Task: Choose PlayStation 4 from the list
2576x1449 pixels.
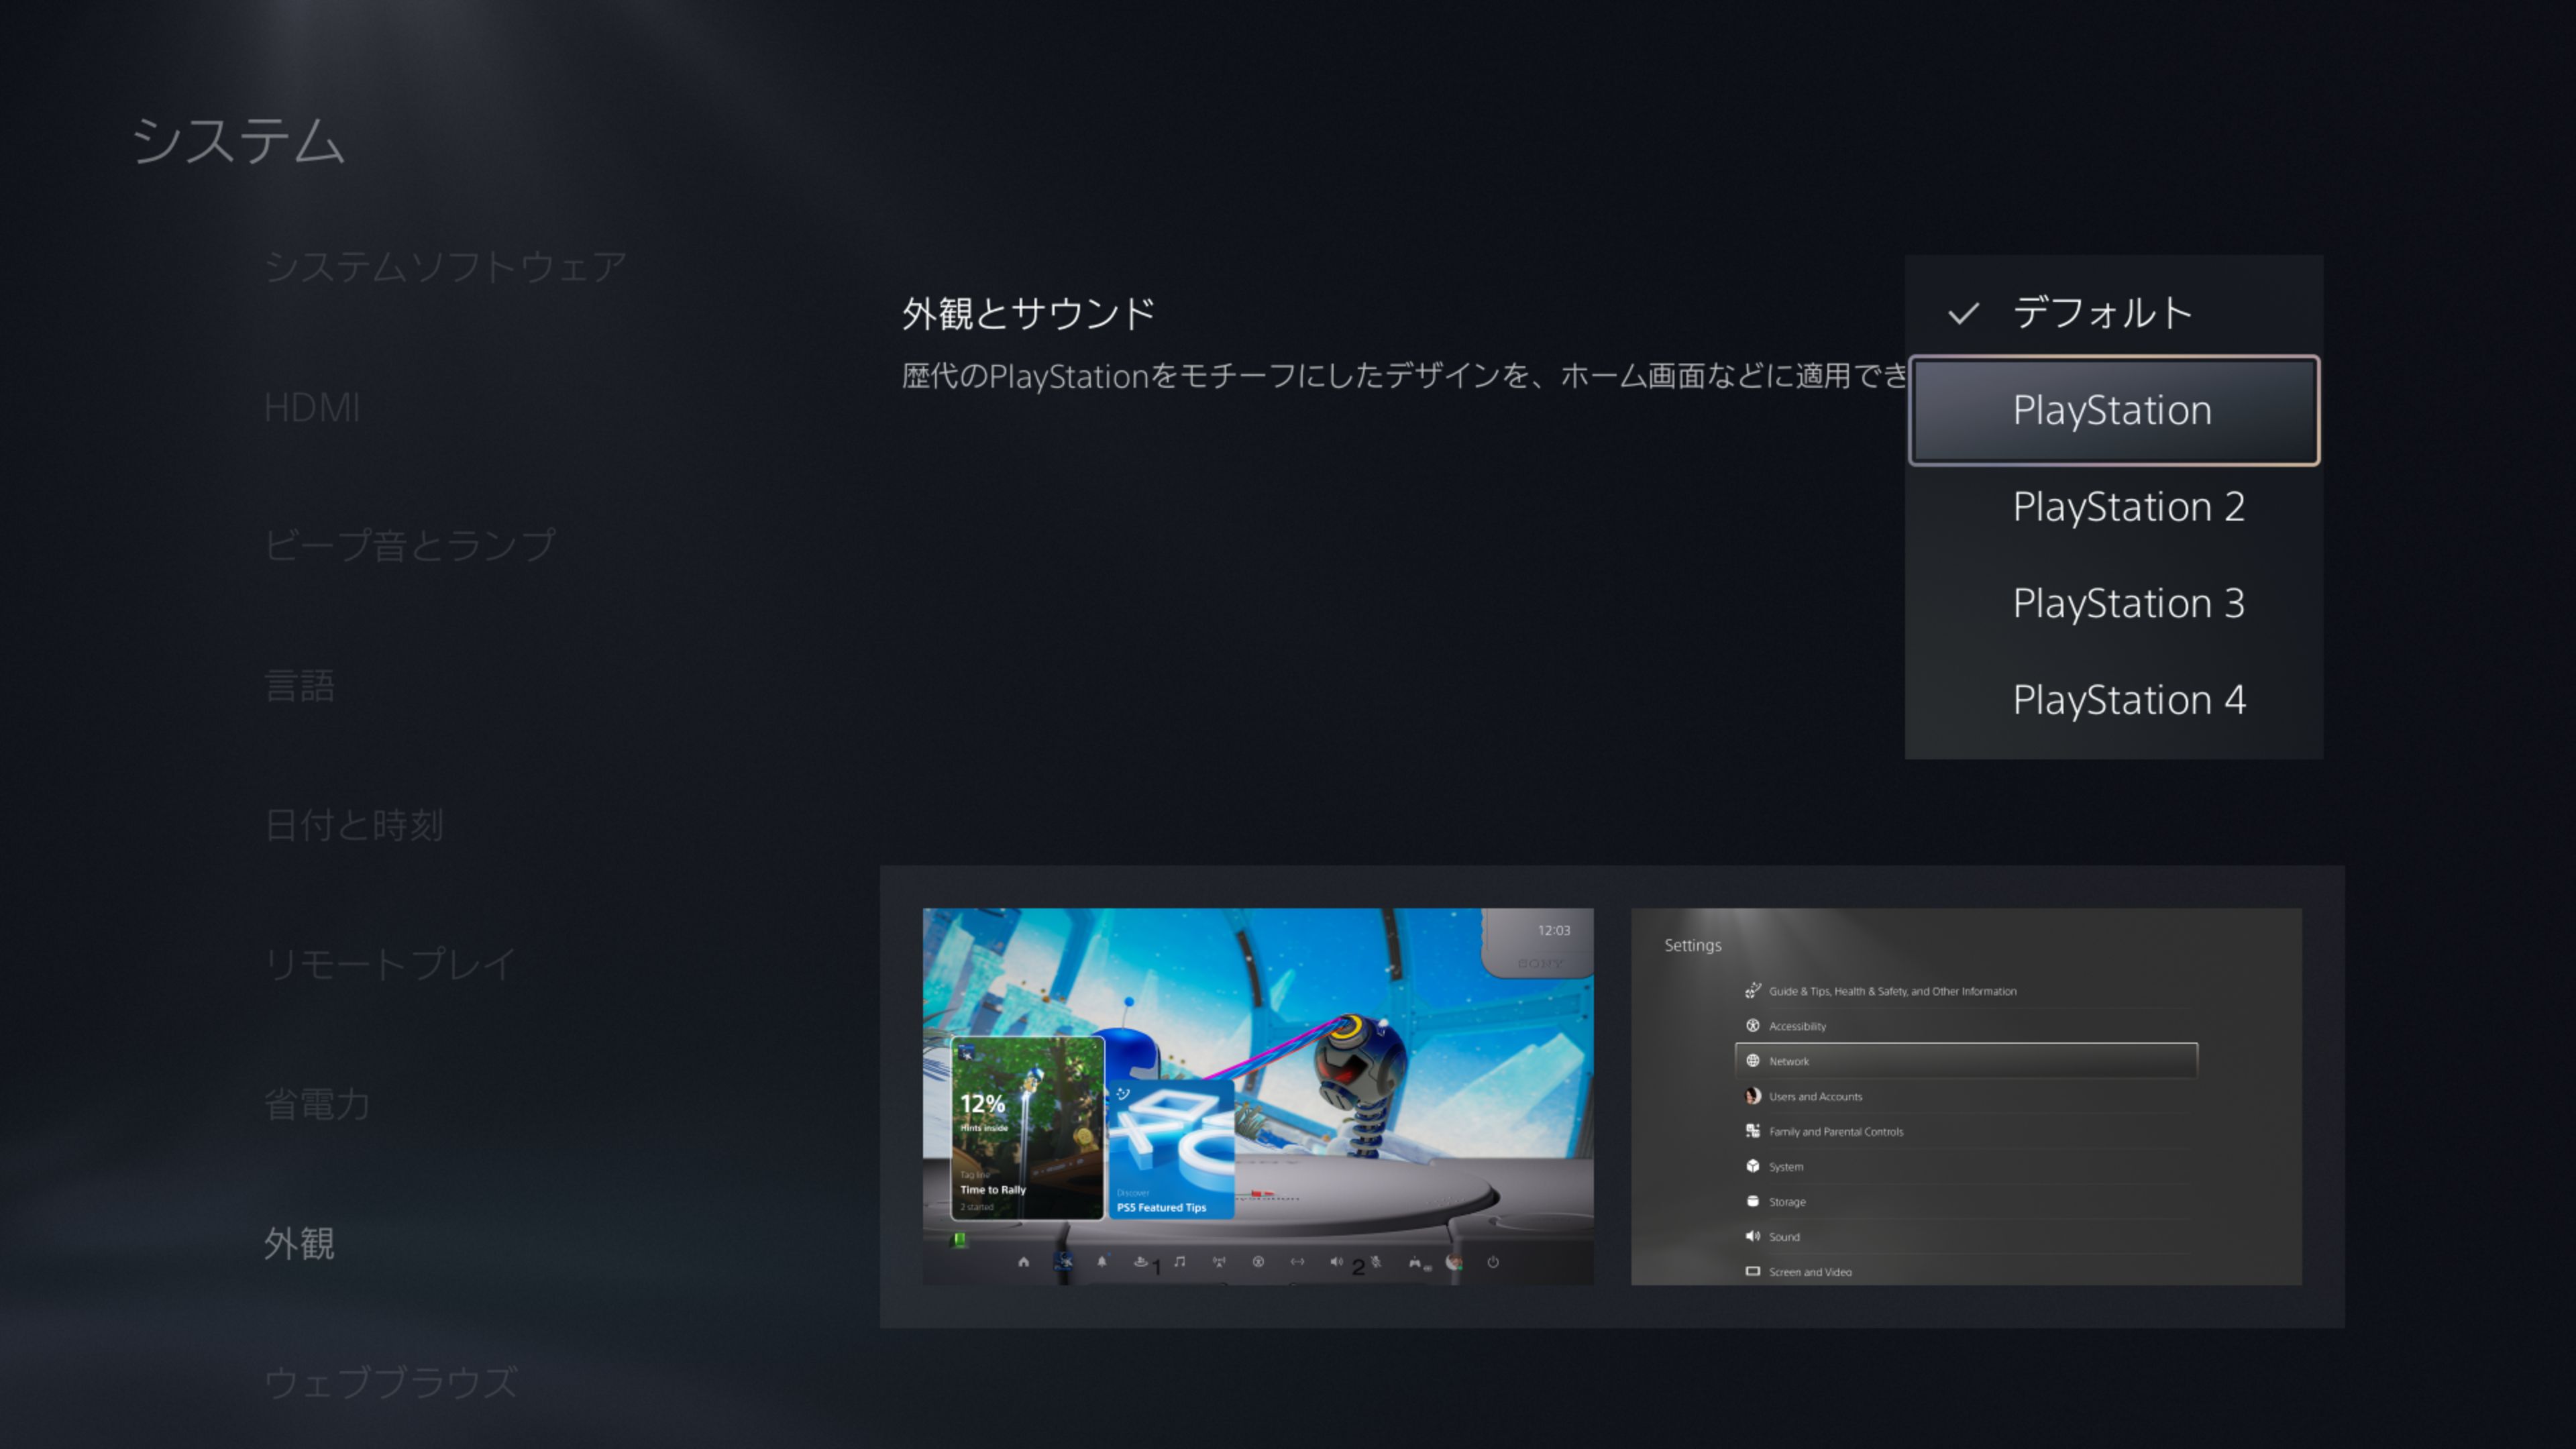Action: coord(2127,700)
